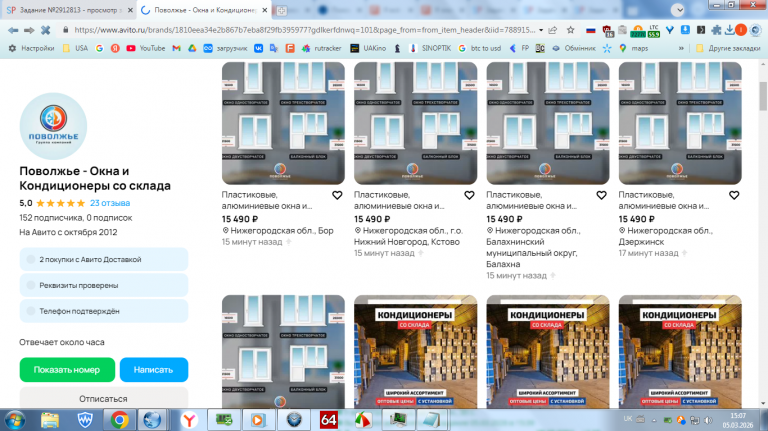The height and width of the screenshot is (431, 768).
Task: Open Yandex Browser from the taskbar
Action: pyautogui.click(x=189, y=420)
